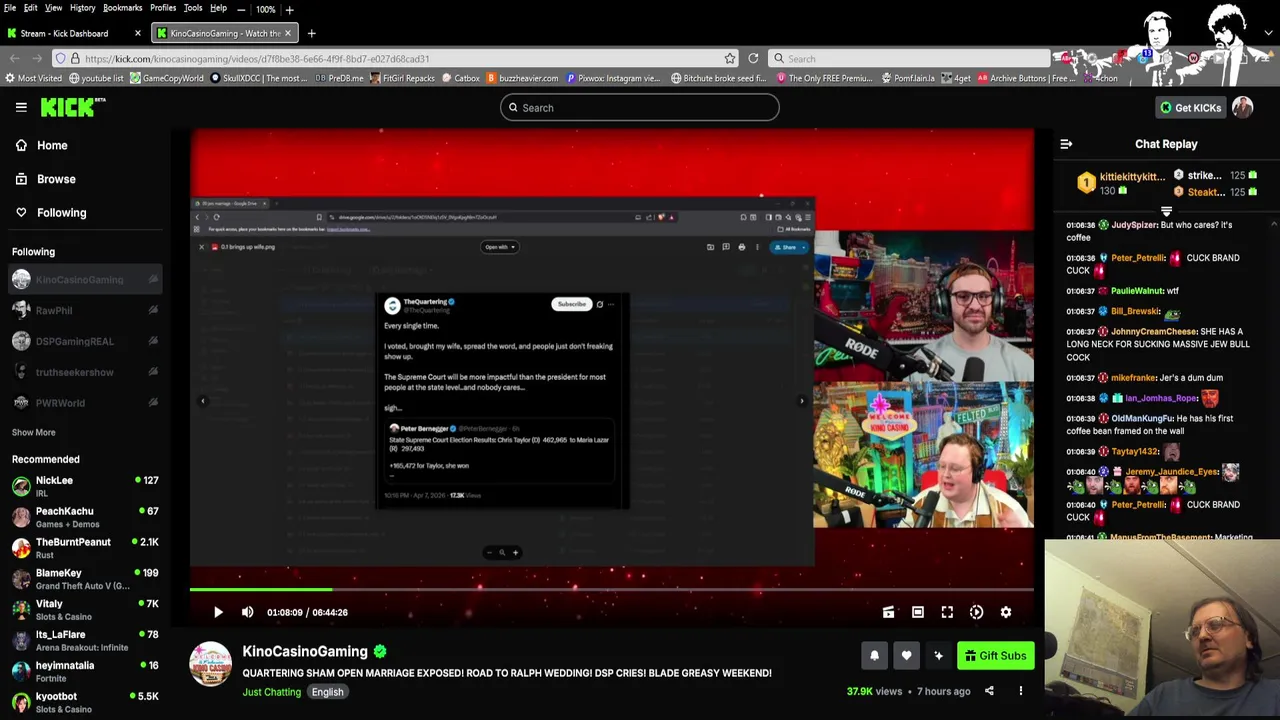The image size is (1280, 720).
Task: Zoom in with the browser plus button
Action: point(290,9)
